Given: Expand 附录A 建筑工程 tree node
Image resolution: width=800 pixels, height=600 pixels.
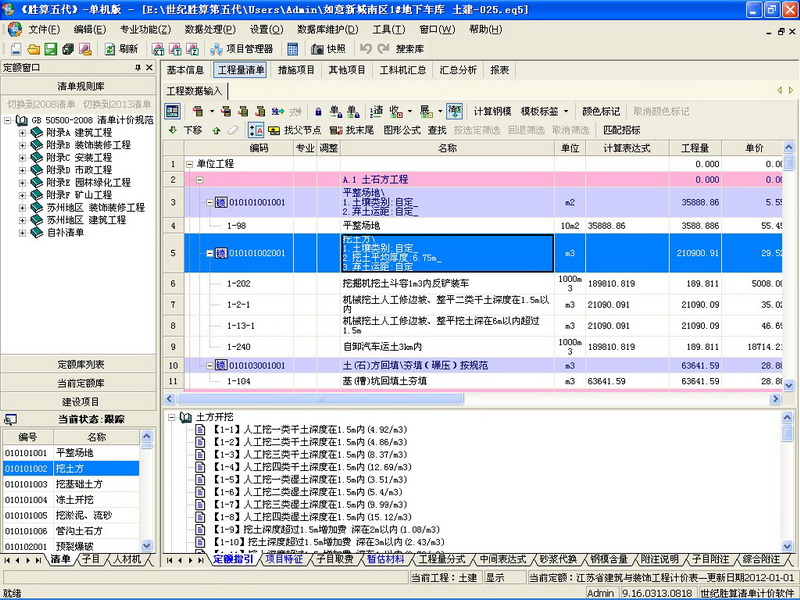Looking at the screenshot, I should pyautogui.click(x=22, y=133).
